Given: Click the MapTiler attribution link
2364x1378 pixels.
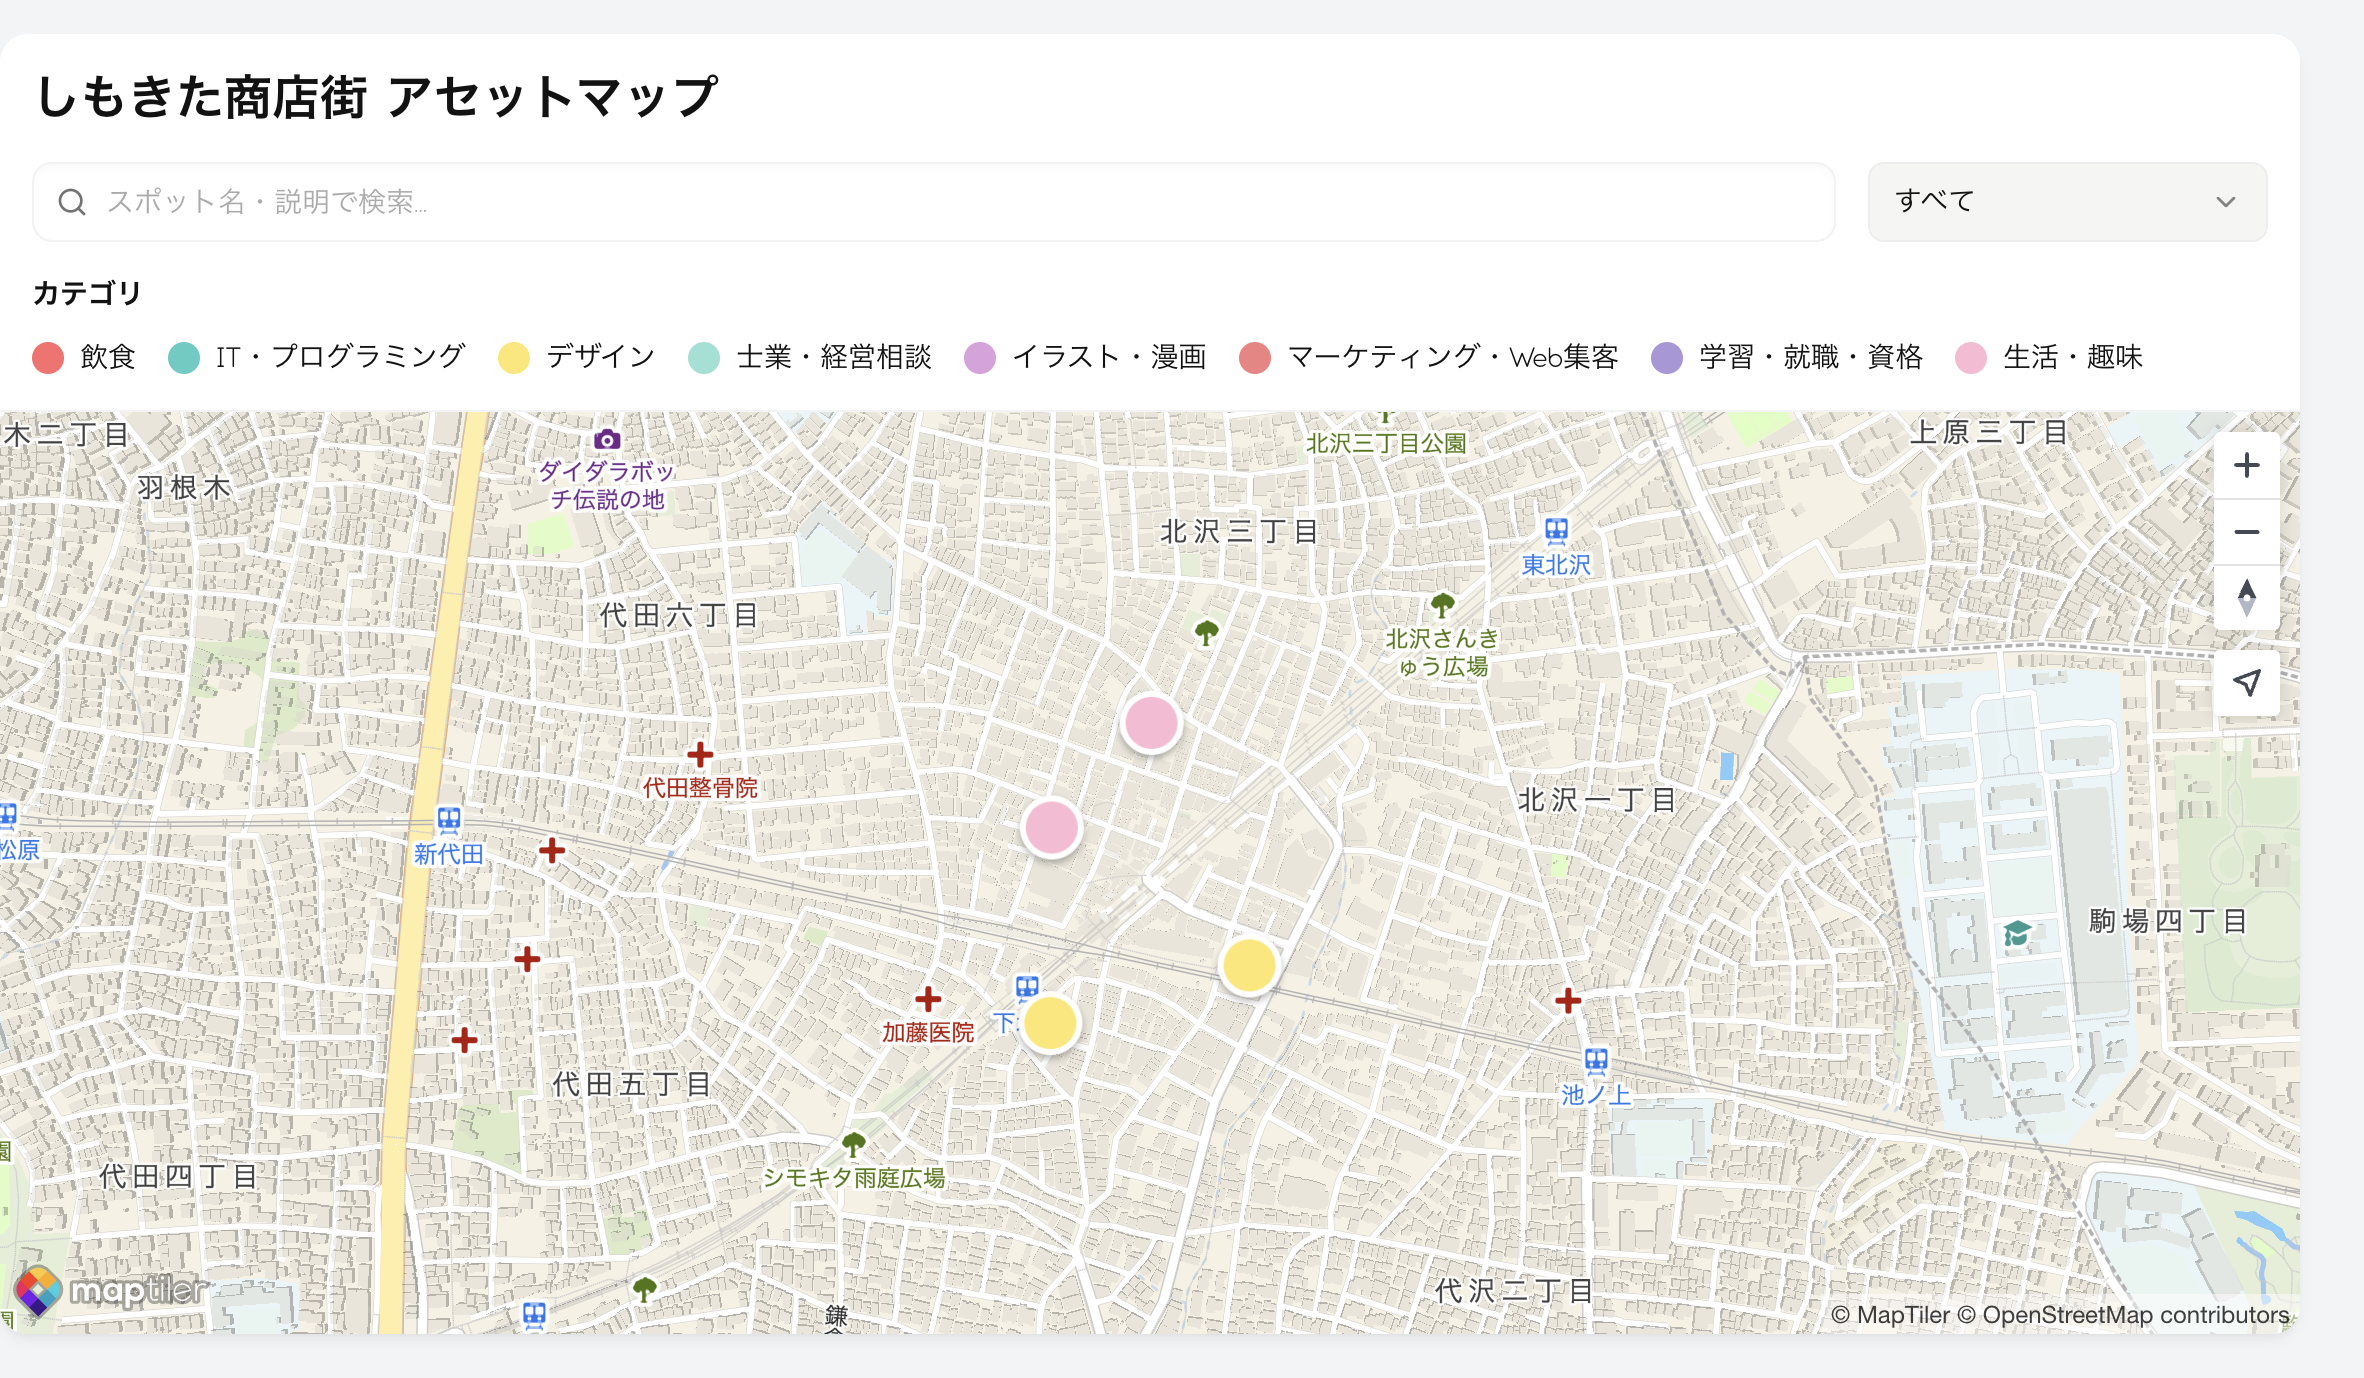Looking at the screenshot, I should pos(1905,1315).
